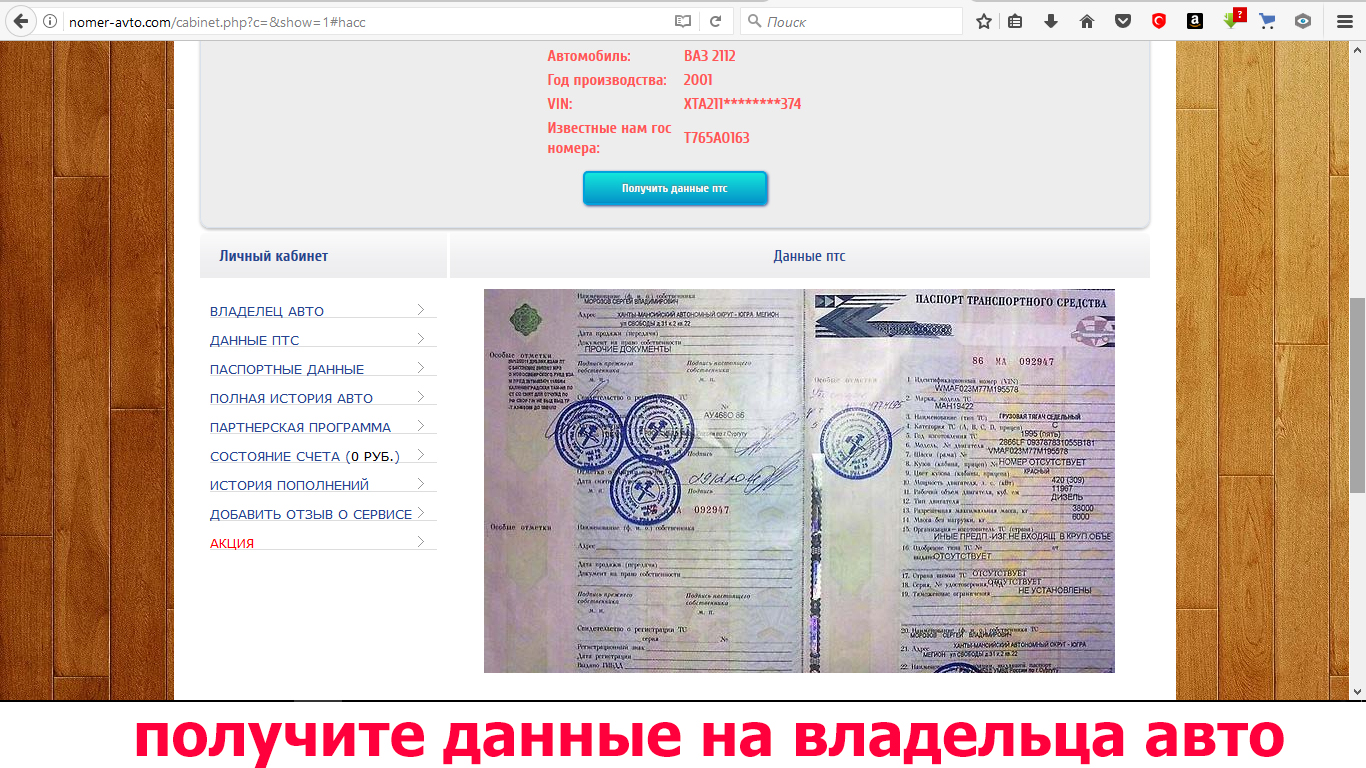Toggle reader view icon in address bar
Viewport: 1366px width, 768px height.
pyautogui.click(x=683, y=21)
